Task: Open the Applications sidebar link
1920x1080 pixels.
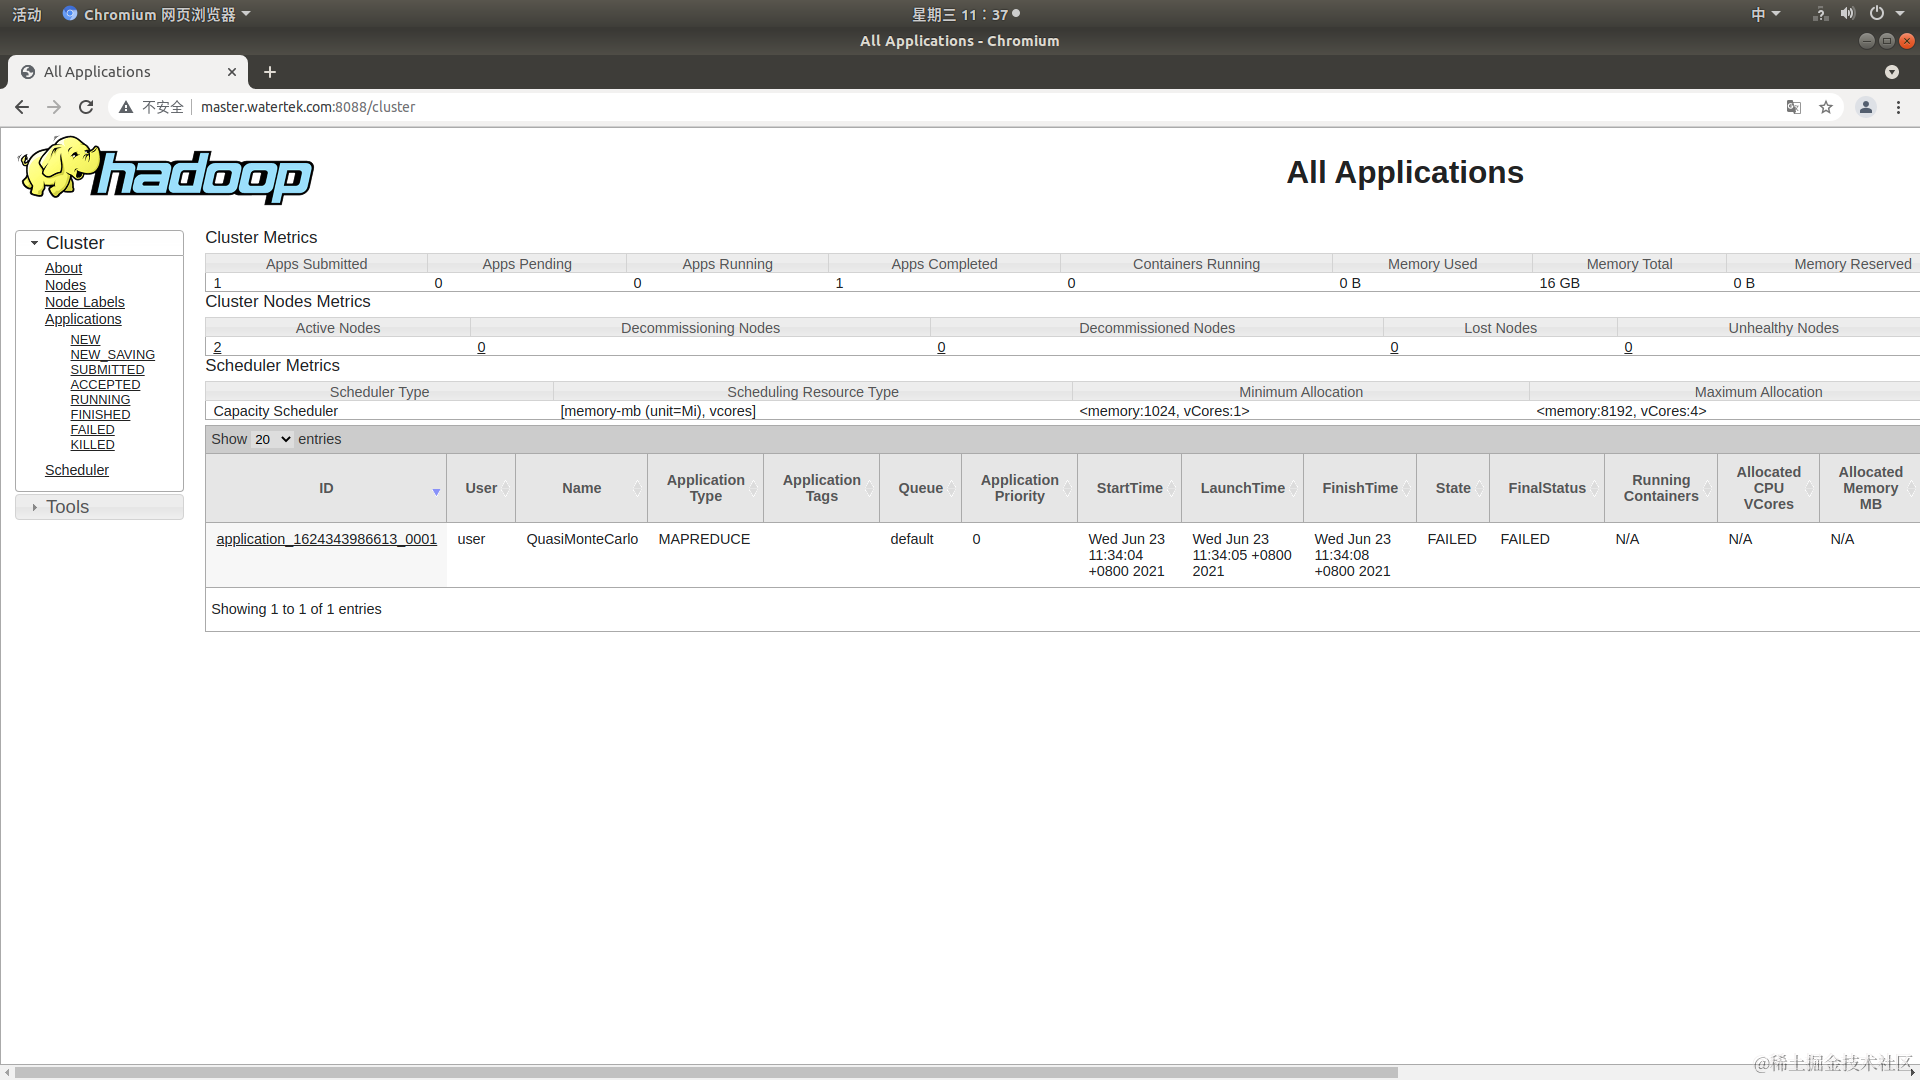Action: click(x=83, y=319)
